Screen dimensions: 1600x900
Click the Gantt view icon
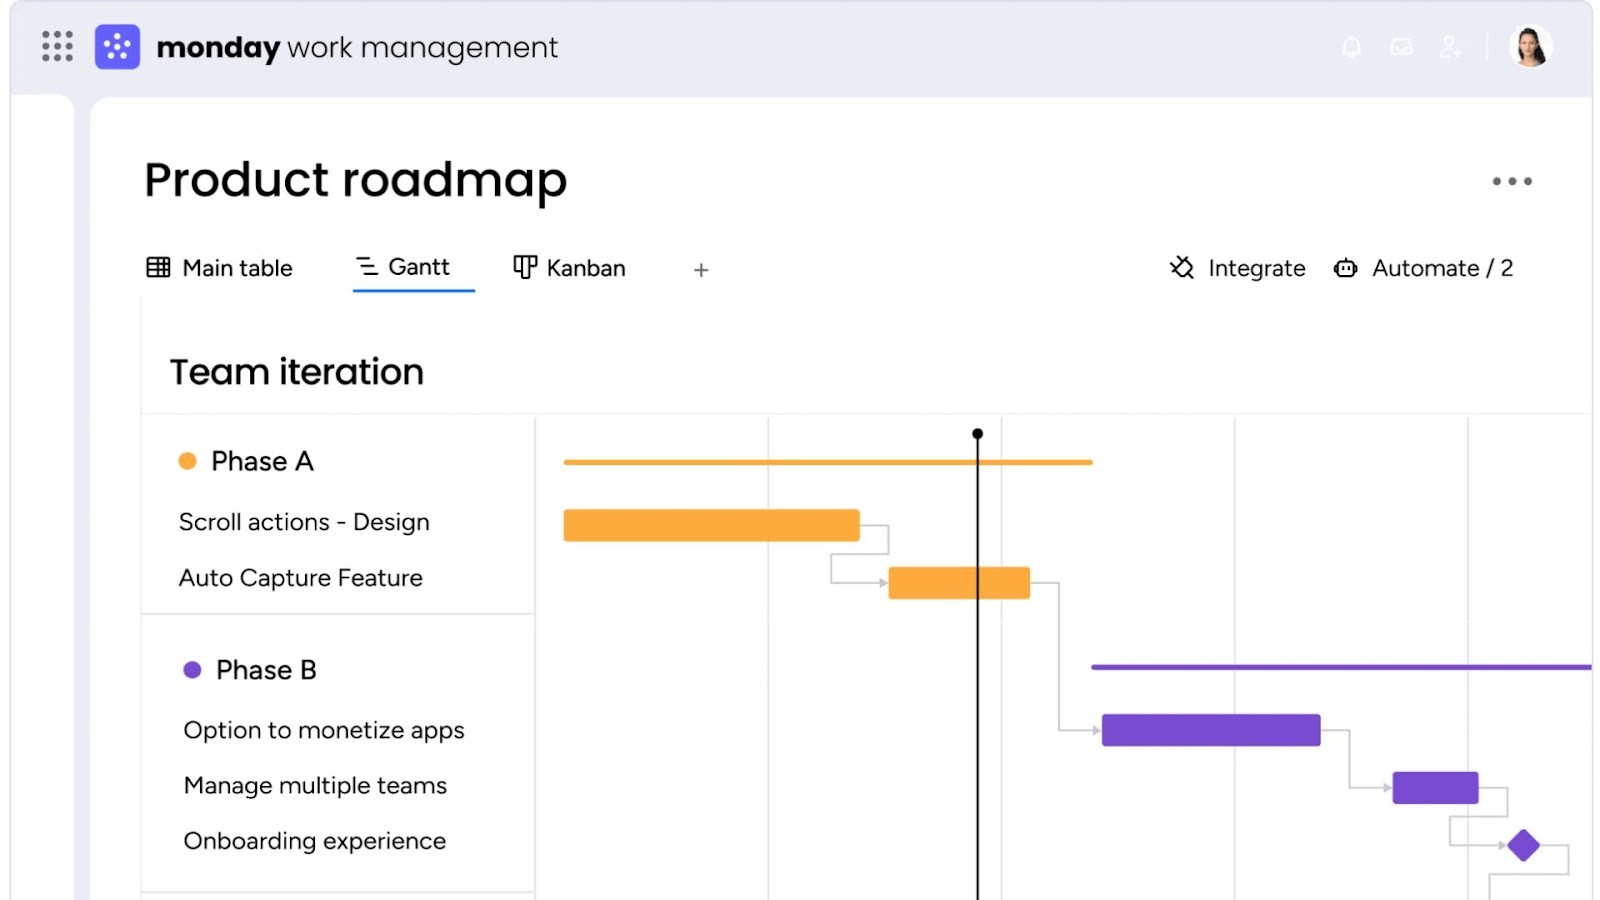click(364, 267)
